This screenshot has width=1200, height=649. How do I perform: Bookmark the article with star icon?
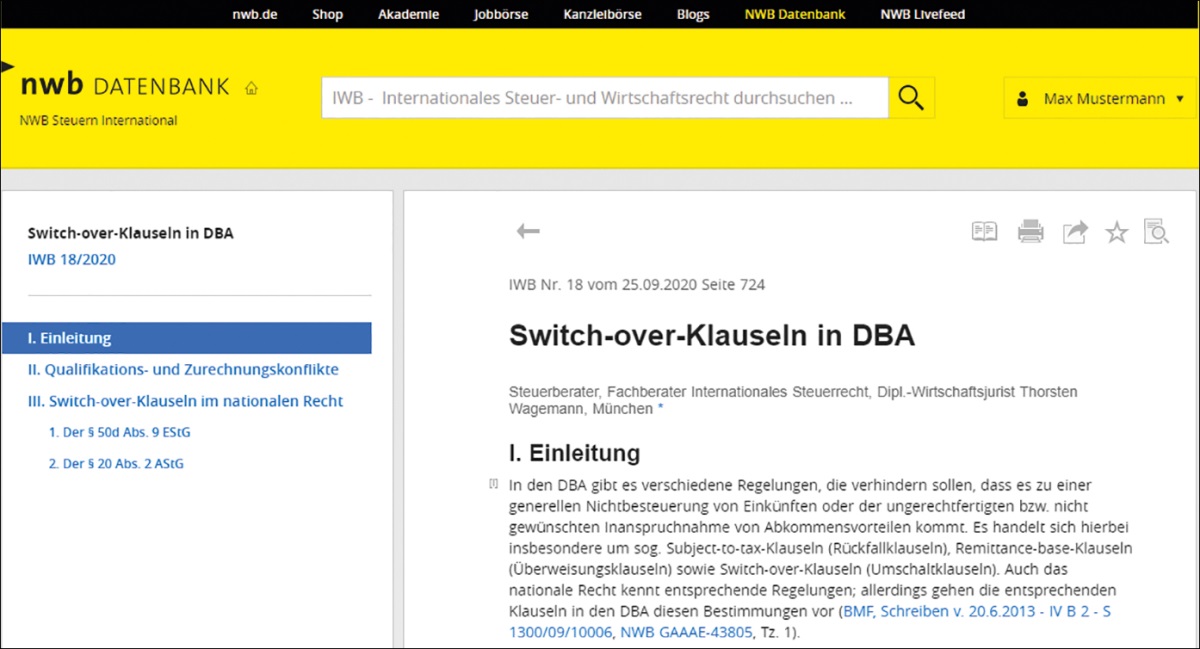pyautogui.click(x=1116, y=233)
